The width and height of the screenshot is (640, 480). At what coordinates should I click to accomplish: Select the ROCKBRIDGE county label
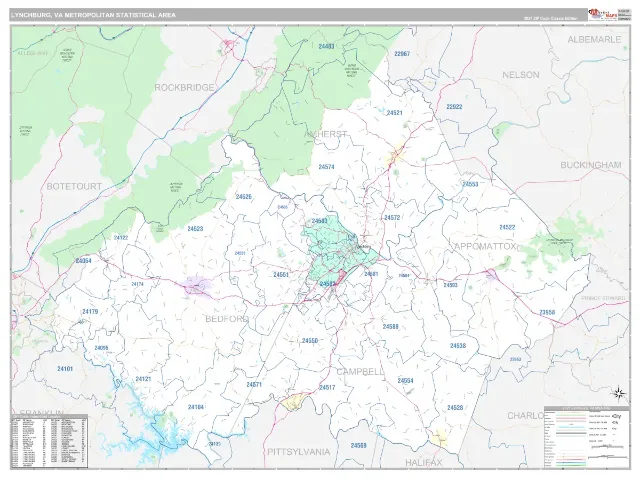point(184,87)
